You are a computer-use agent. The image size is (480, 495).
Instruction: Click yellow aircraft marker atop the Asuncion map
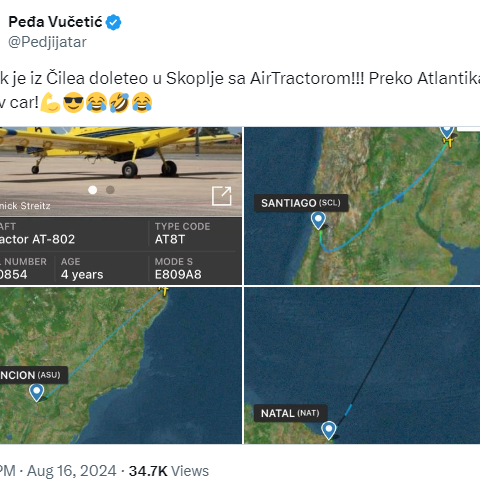(x=164, y=291)
